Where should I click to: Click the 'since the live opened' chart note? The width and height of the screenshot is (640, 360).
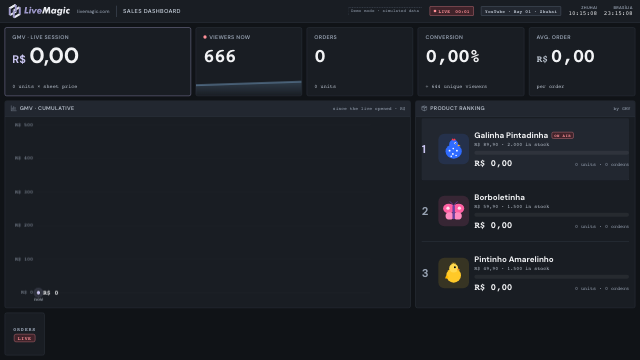(369, 109)
